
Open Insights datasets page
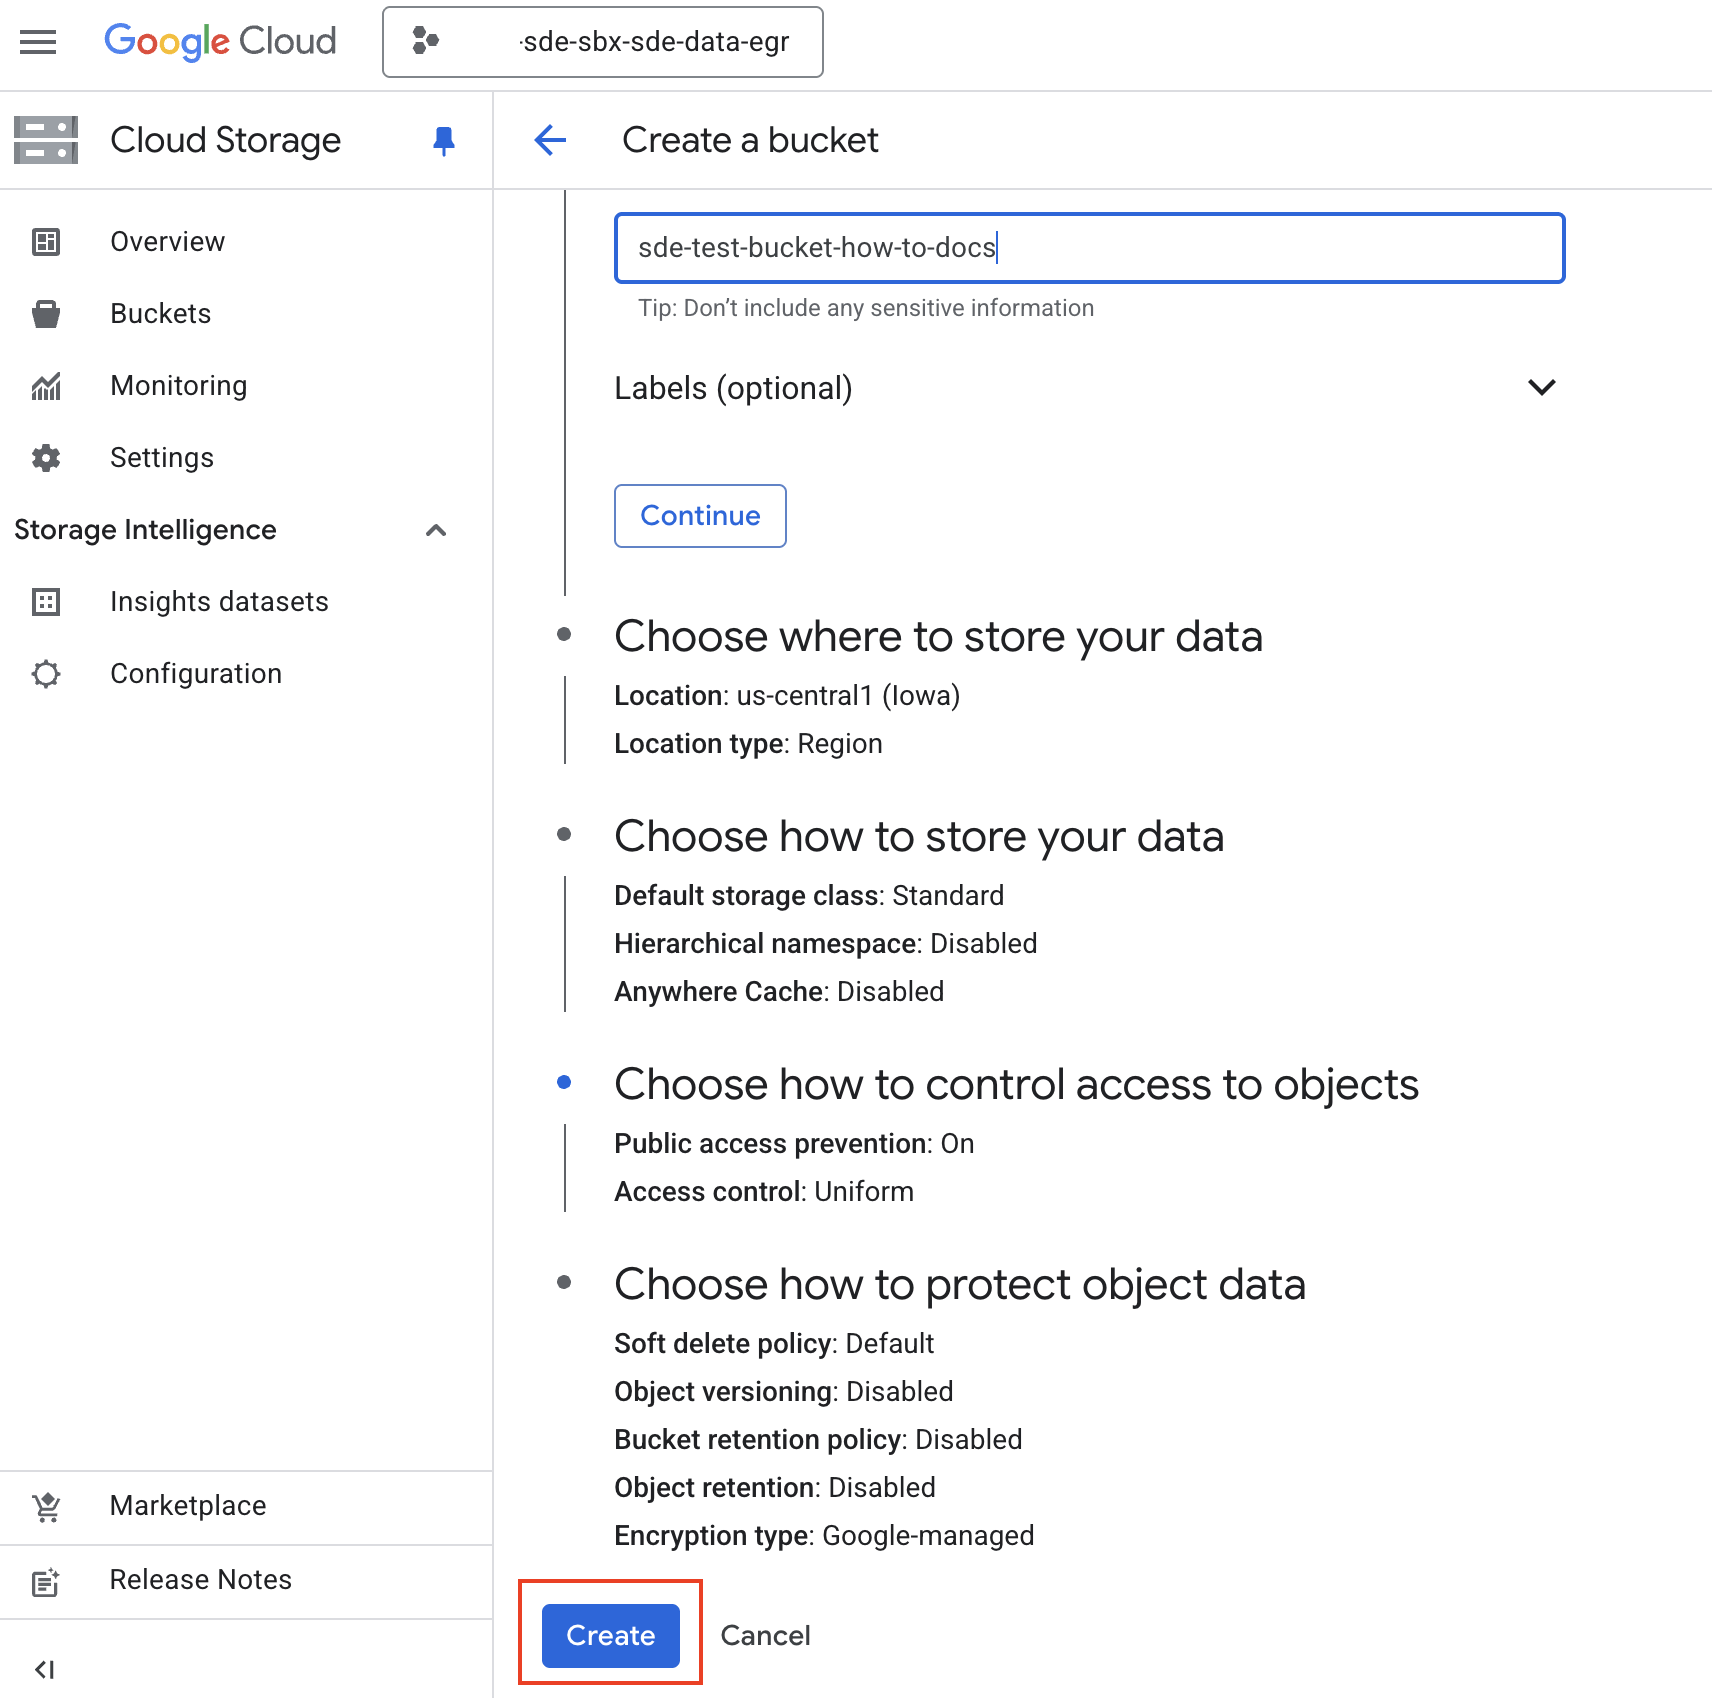click(x=219, y=602)
